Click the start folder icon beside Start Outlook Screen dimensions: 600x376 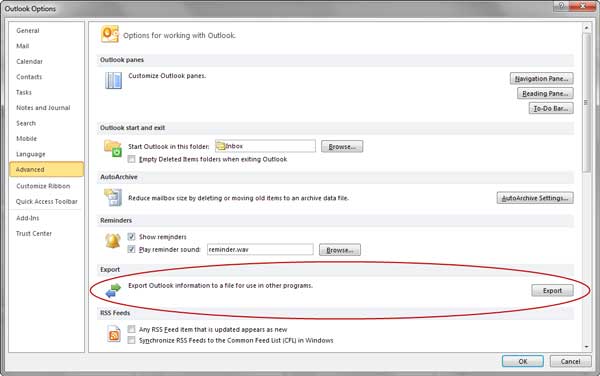point(113,148)
